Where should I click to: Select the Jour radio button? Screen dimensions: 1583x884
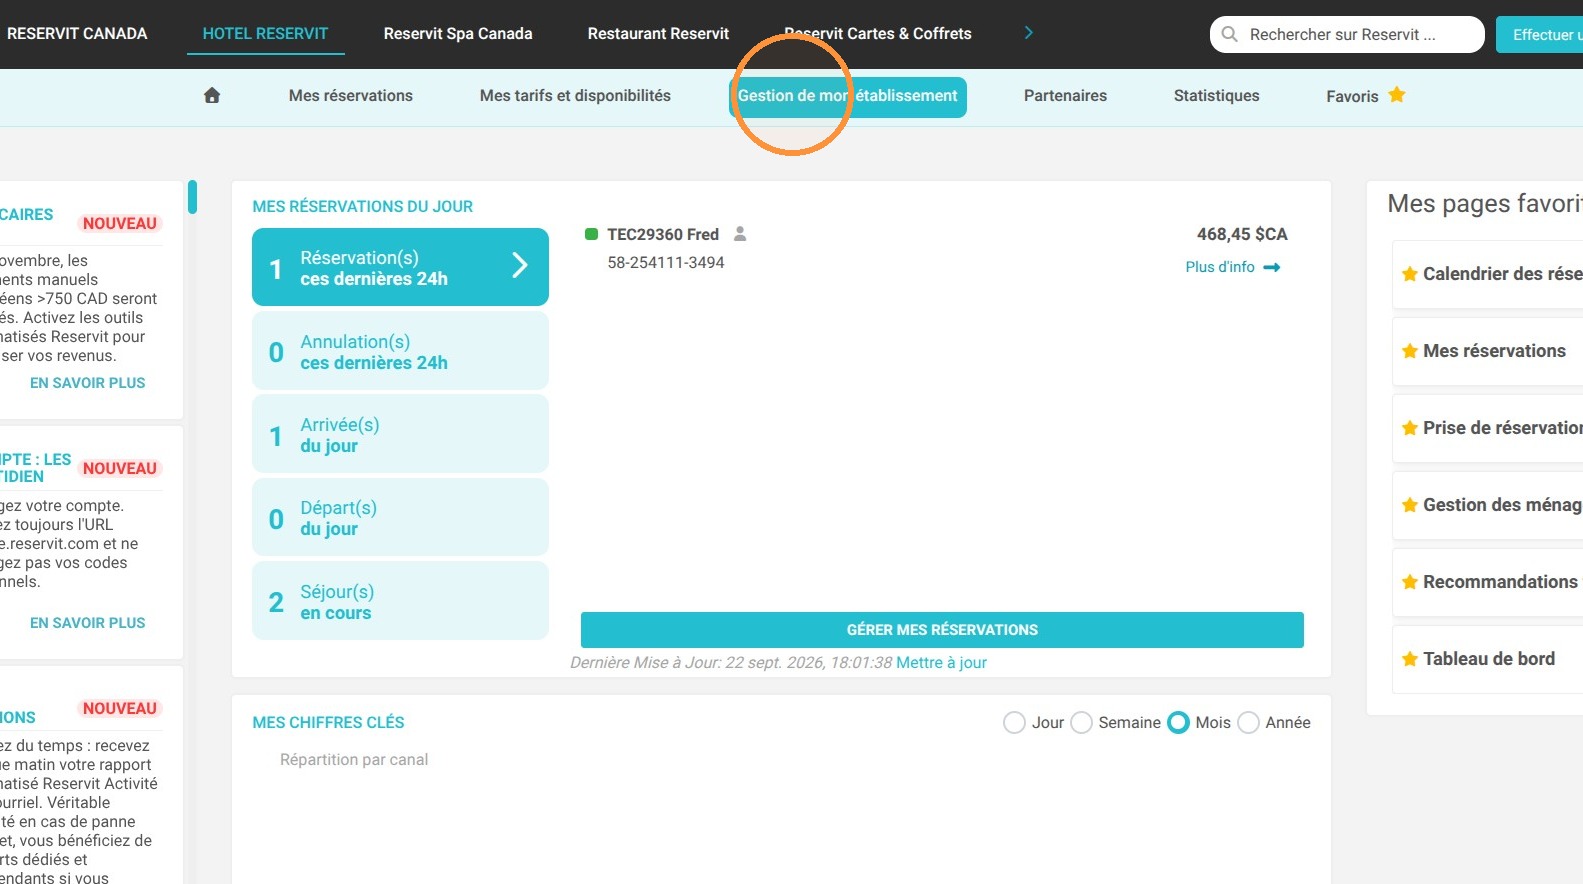point(1014,722)
